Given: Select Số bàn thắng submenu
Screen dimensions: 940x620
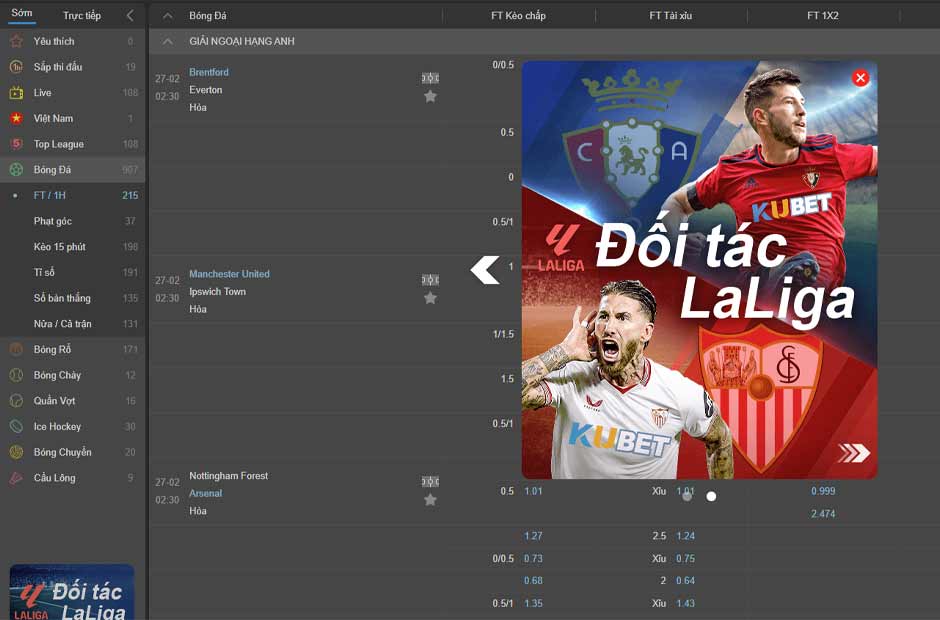Looking at the screenshot, I should 62,298.
